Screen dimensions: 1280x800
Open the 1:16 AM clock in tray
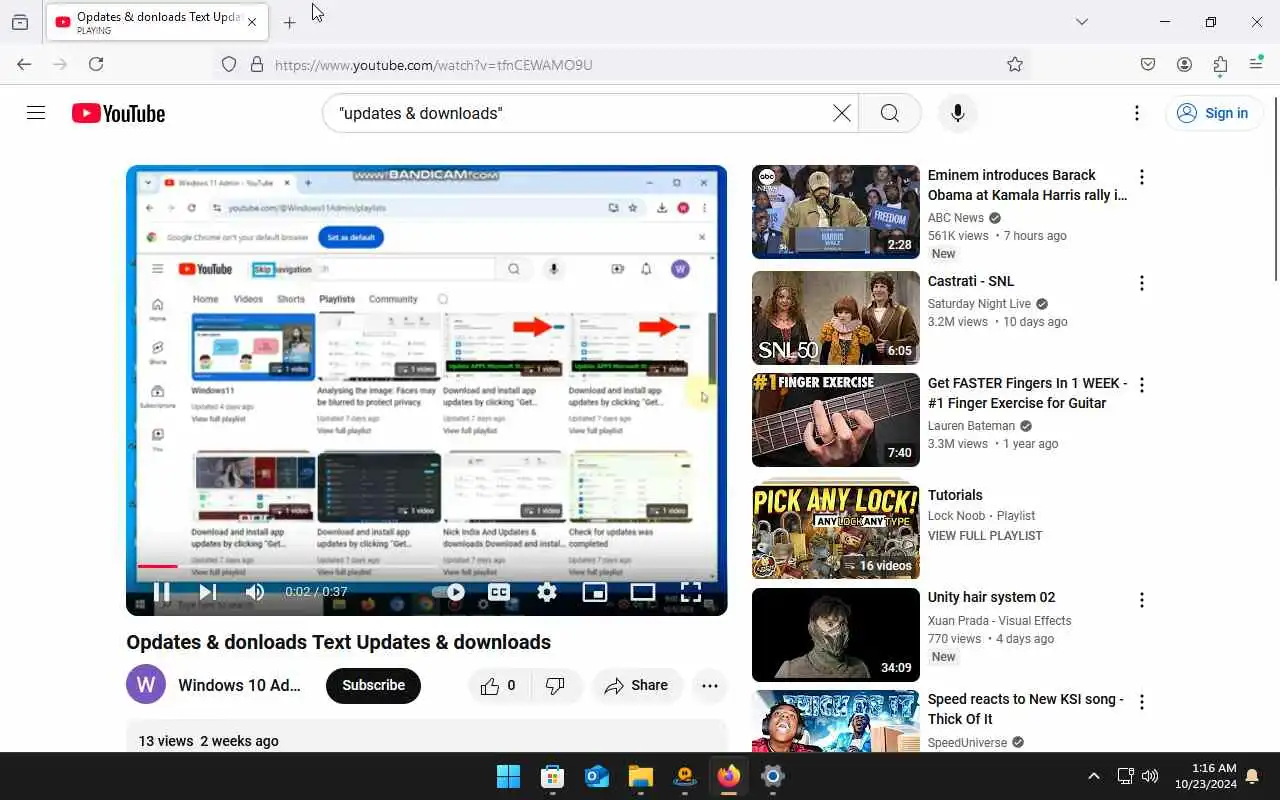(x=1206, y=776)
